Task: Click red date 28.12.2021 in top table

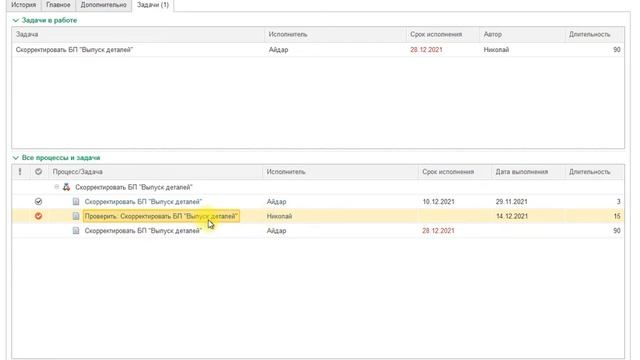Action: [x=426, y=50]
